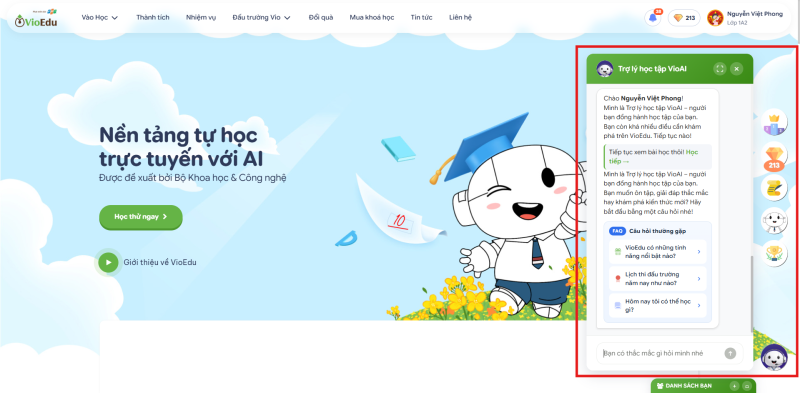Open the leaderboard podium sidebar icon
Viewport: 800px width, 393px height.
point(774,123)
